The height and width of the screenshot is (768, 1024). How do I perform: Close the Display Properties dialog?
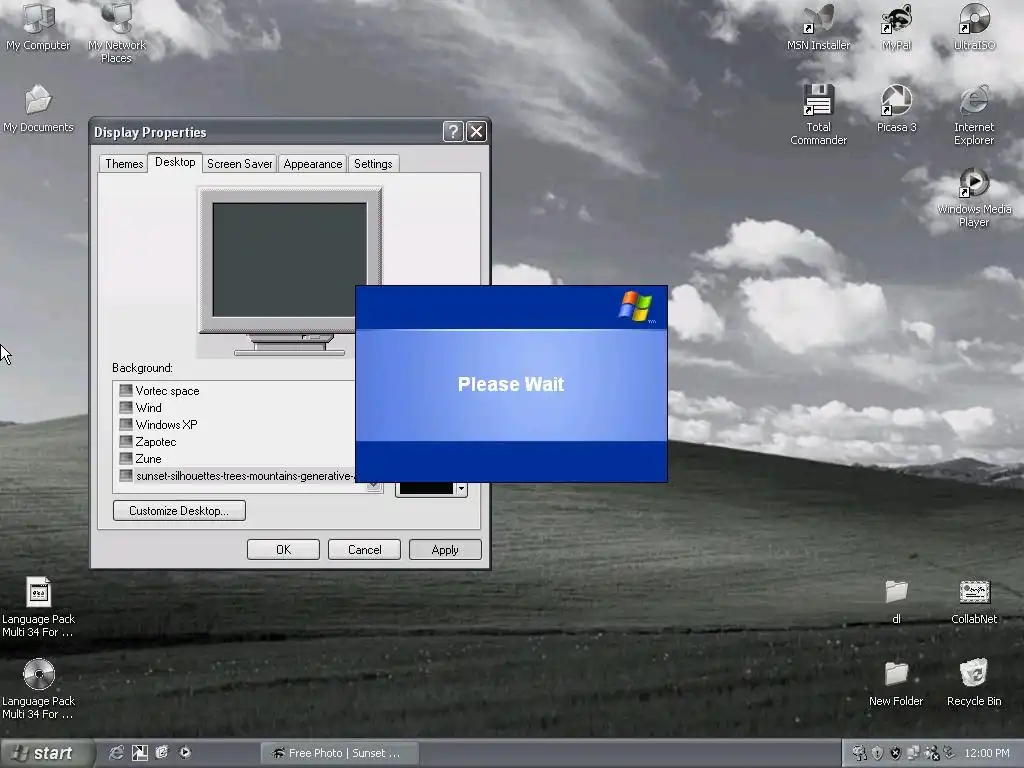476,131
